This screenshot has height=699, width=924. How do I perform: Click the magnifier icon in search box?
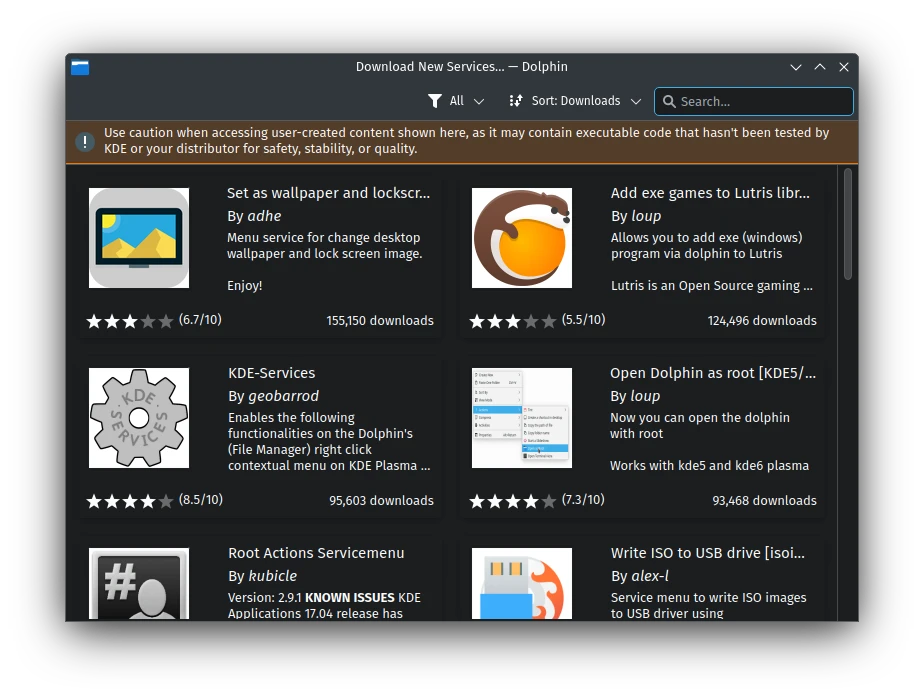point(669,101)
